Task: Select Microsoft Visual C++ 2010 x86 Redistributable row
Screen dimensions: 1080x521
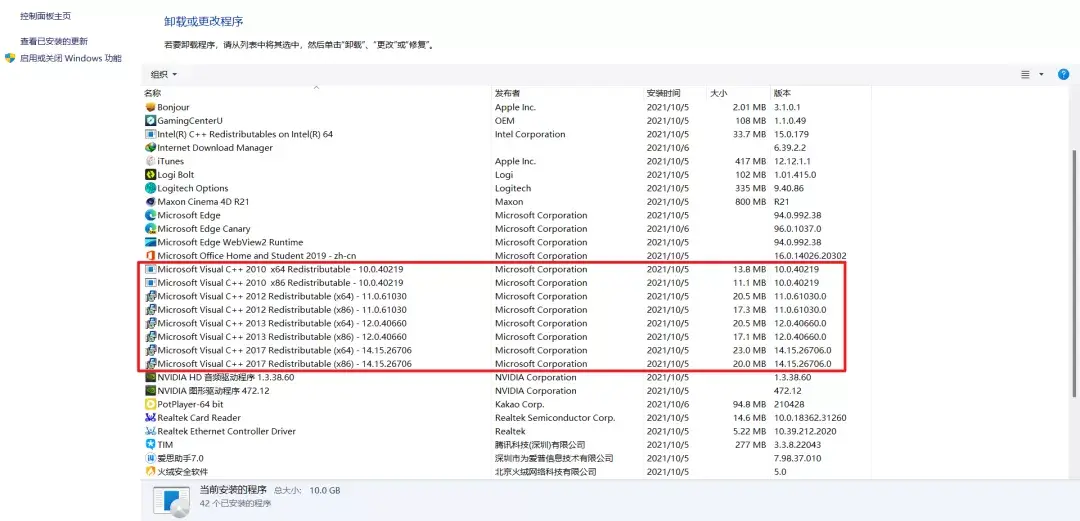Action: click(506, 283)
